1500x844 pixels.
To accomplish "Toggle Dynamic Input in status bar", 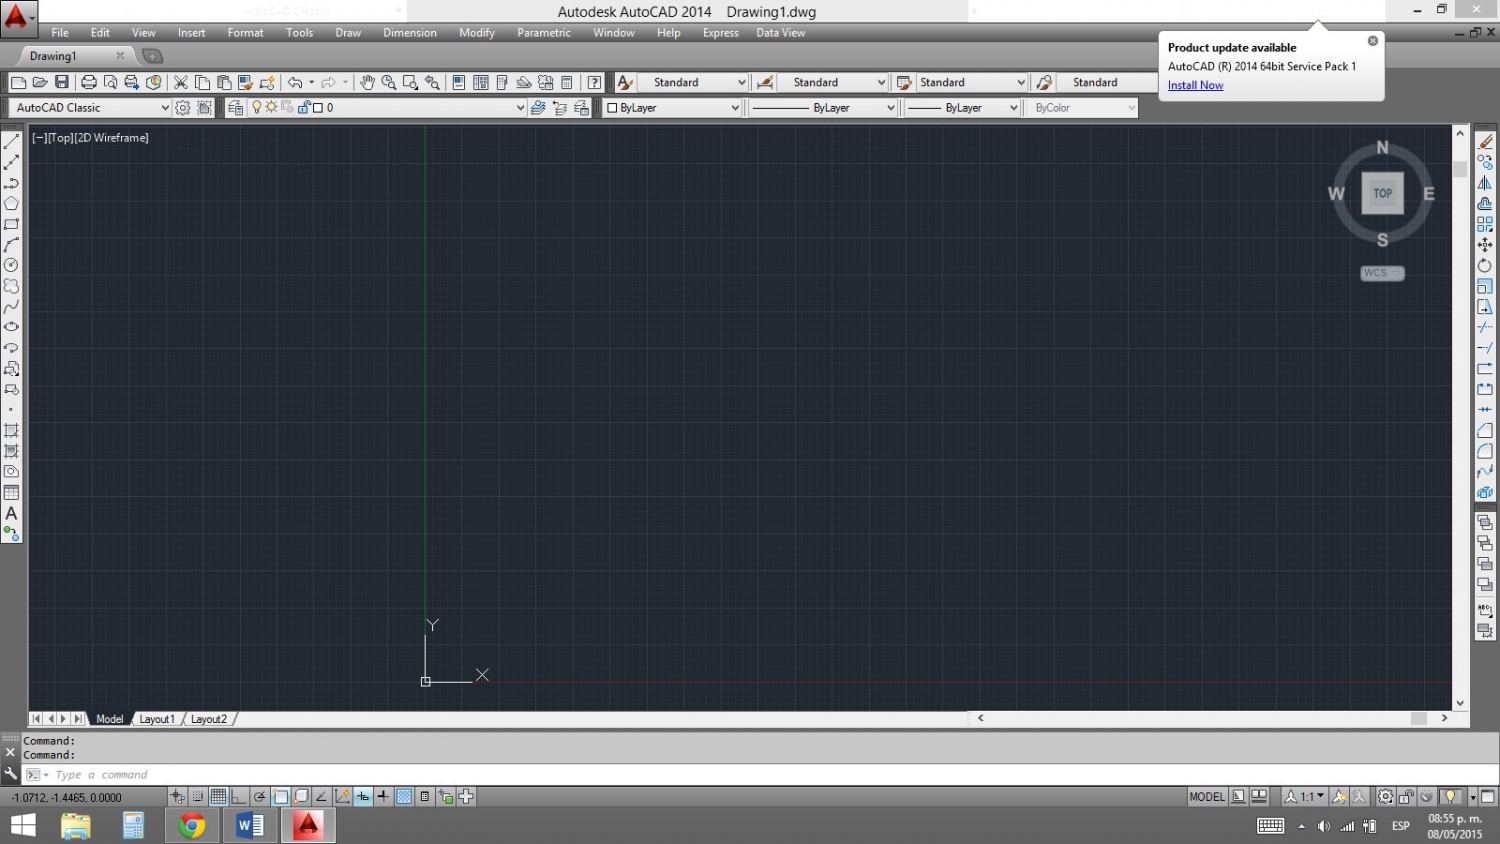I will (363, 797).
